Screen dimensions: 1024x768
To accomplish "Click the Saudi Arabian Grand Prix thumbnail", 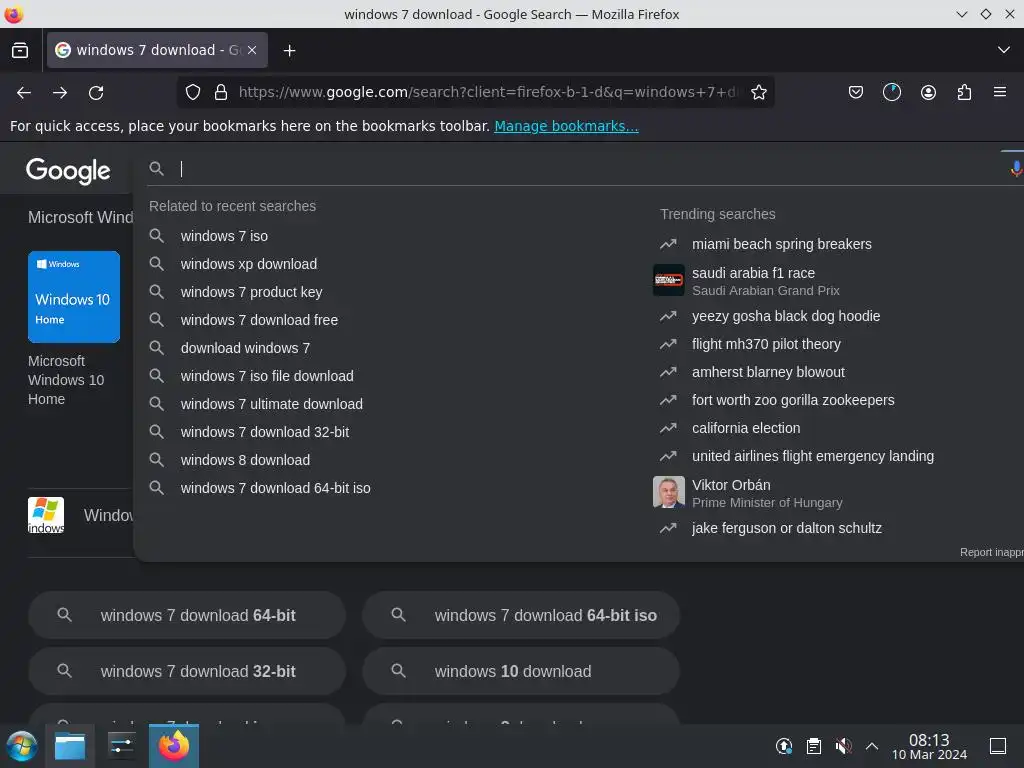I will (x=669, y=280).
